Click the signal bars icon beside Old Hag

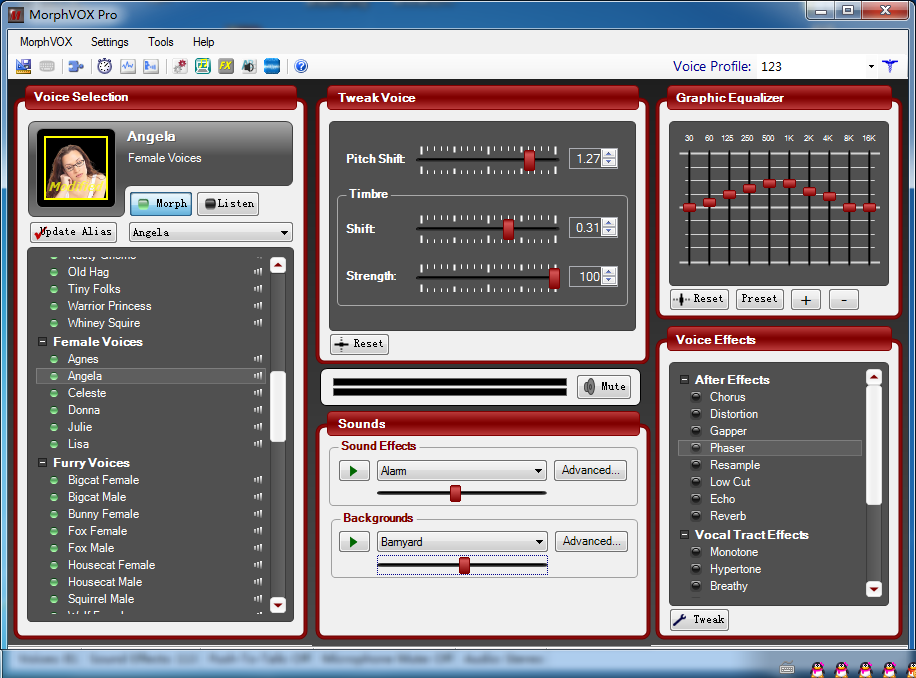258,272
